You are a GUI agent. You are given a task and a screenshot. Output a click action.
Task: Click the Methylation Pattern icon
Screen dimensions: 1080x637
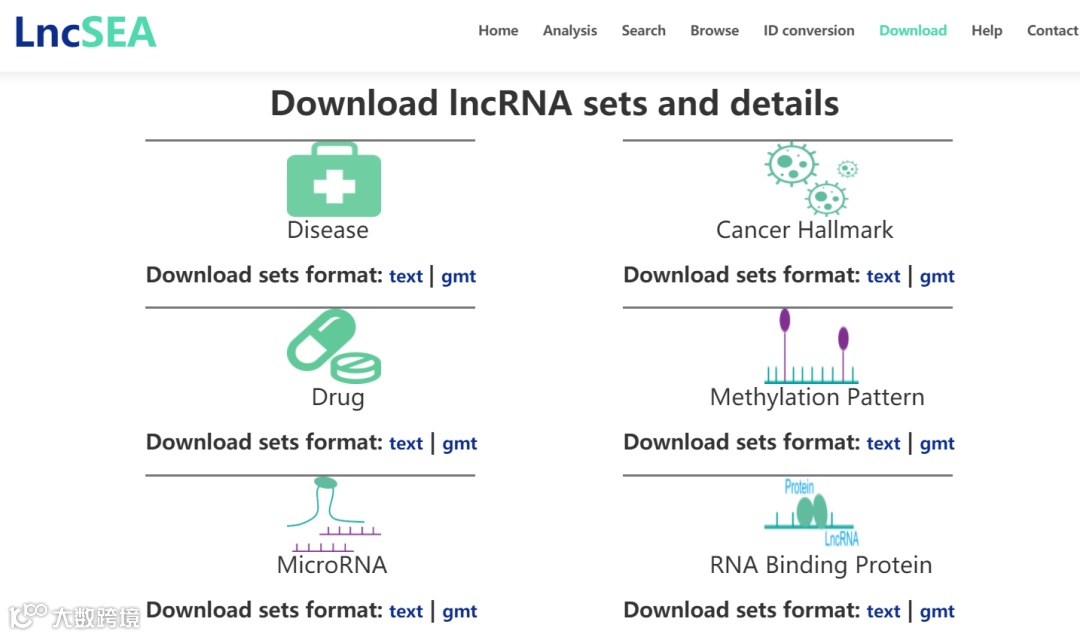click(812, 347)
